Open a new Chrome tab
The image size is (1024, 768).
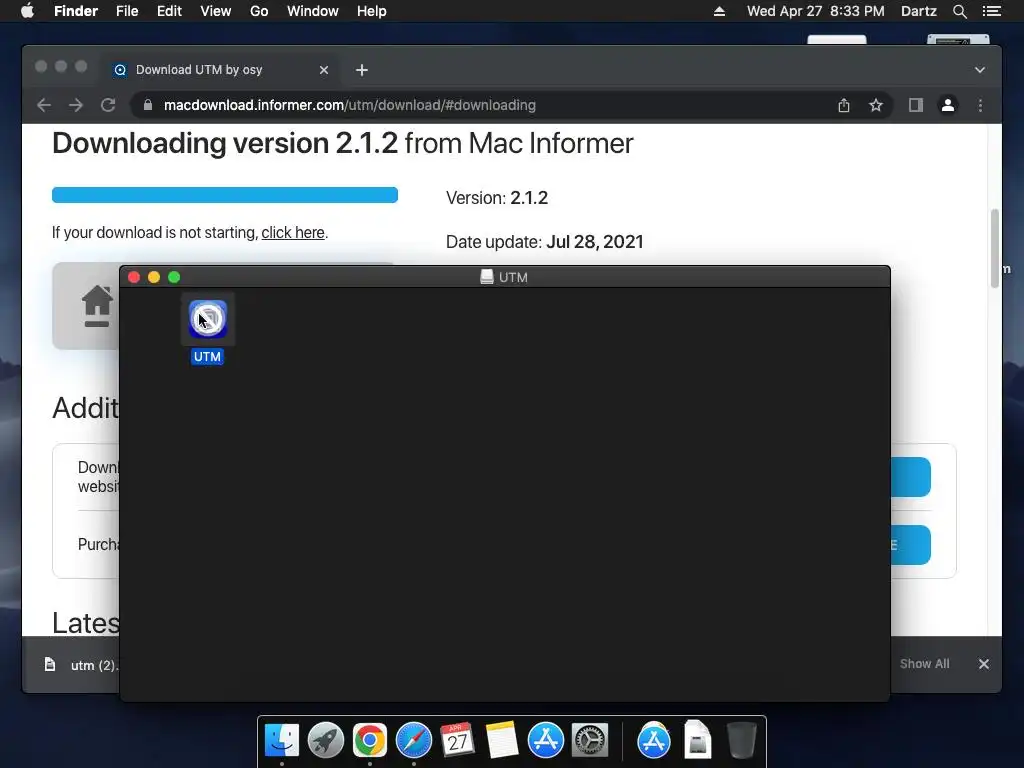pyautogui.click(x=362, y=70)
